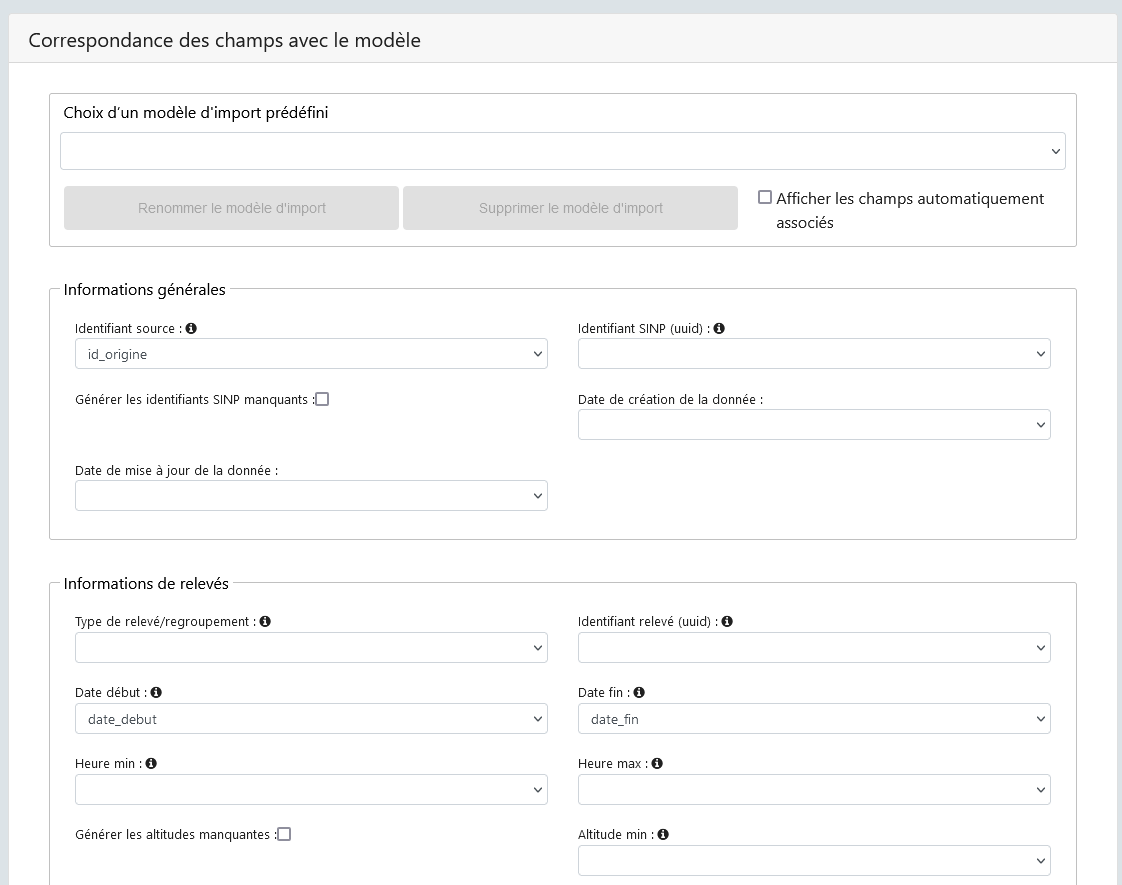
Task: Enable Afficher les champs automatiquement associés
Action: [x=765, y=197]
